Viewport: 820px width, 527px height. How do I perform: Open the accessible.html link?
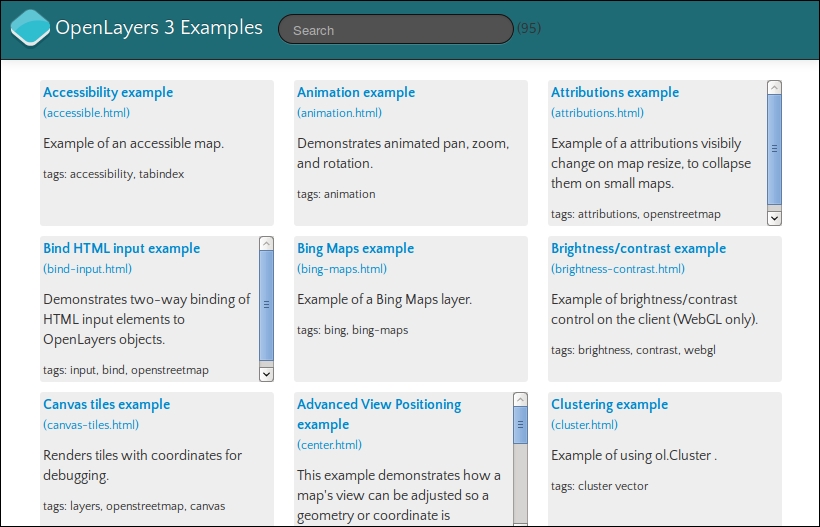point(87,113)
